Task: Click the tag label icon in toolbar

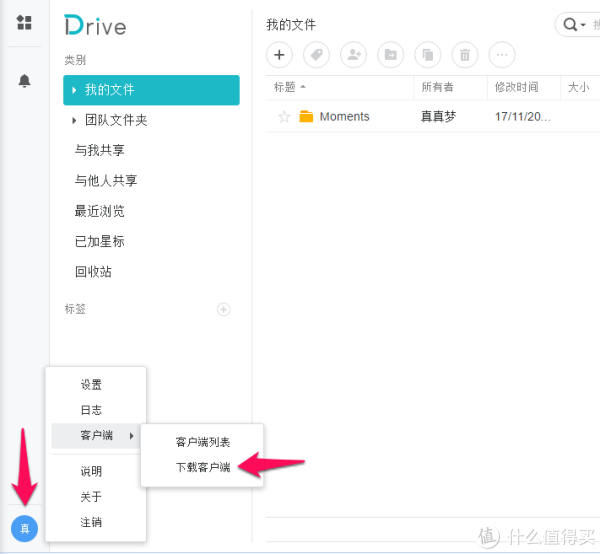Action: coord(316,55)
